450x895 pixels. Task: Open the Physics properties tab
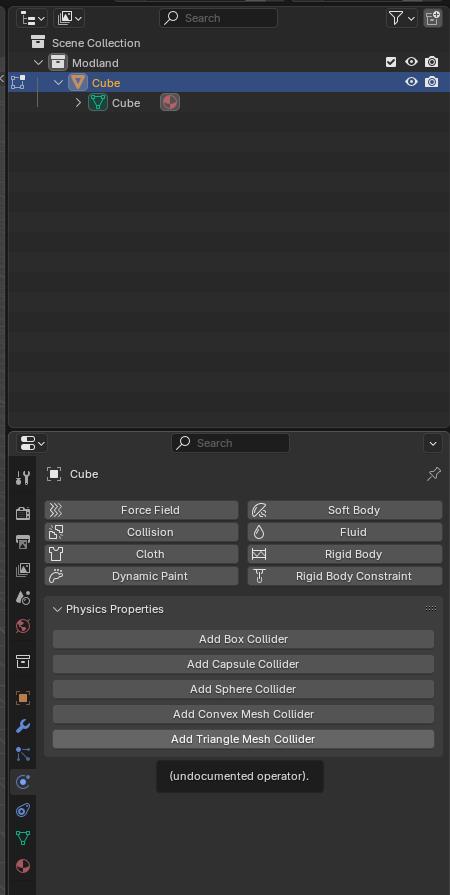(x=23, y=782)
